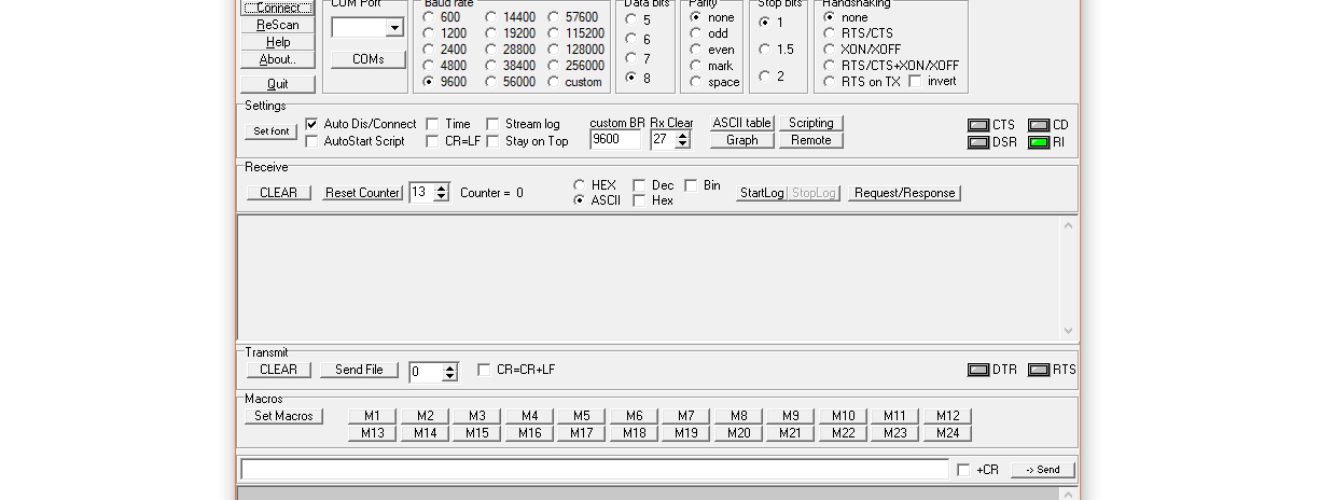The width and height of the screenshot is (1320, 500).
Task: Adjust the Transmit value spinner
Action: coord(450,372)
